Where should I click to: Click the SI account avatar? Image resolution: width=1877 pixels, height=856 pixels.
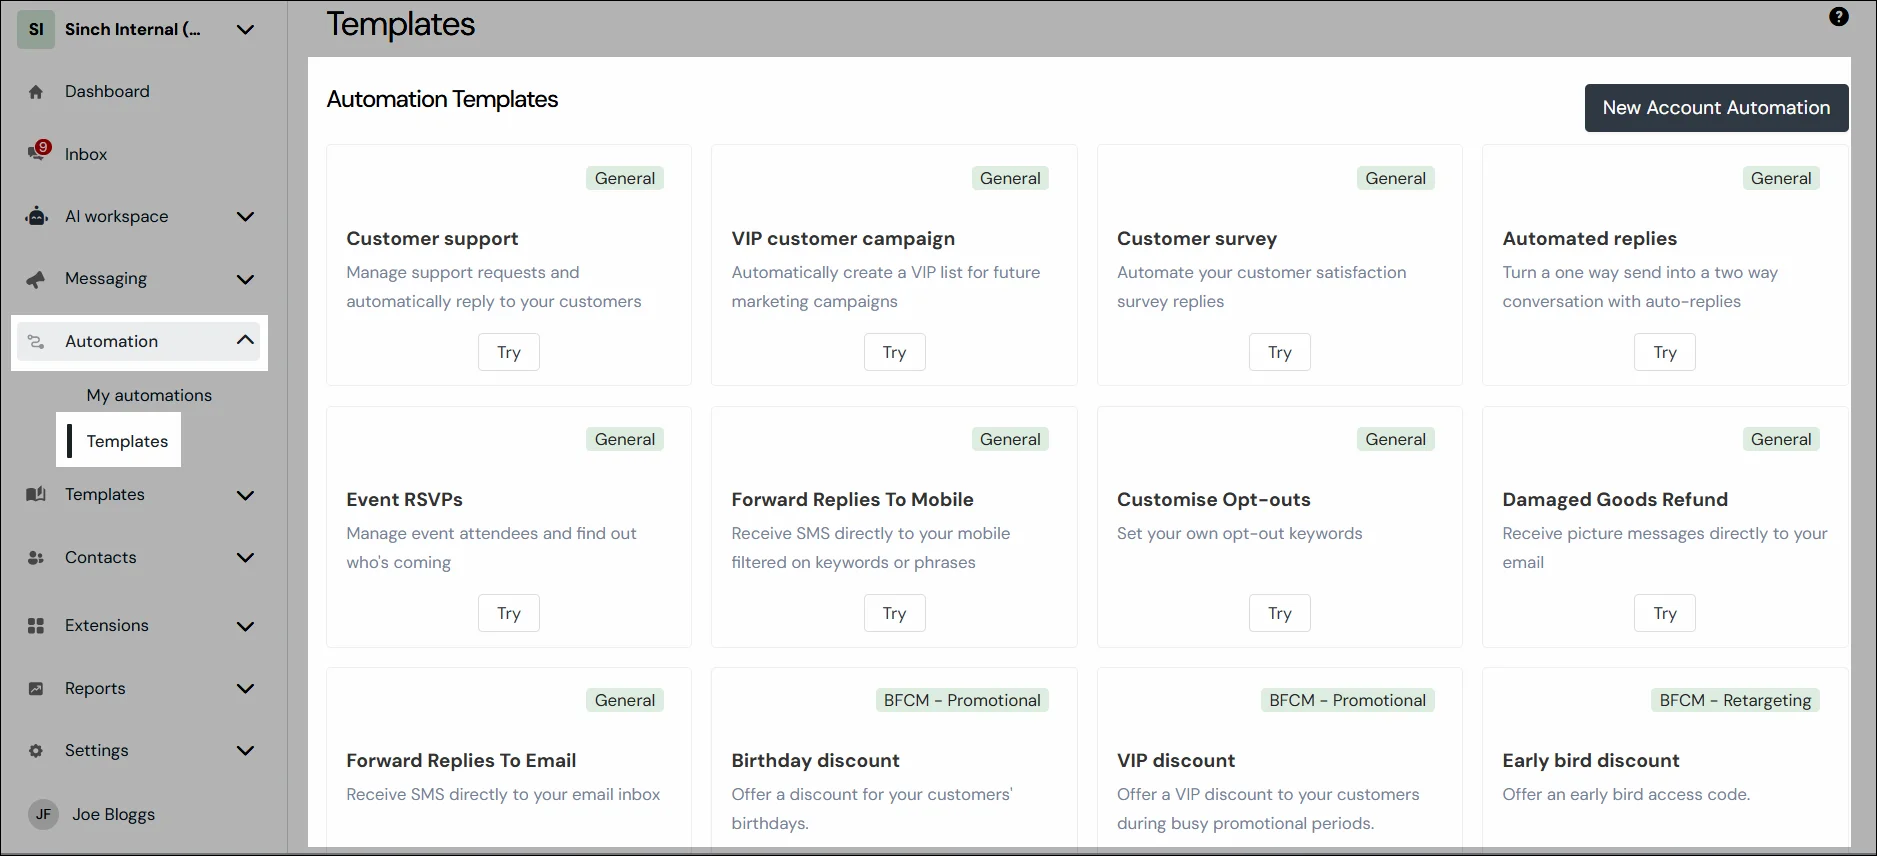pos(36,29)
